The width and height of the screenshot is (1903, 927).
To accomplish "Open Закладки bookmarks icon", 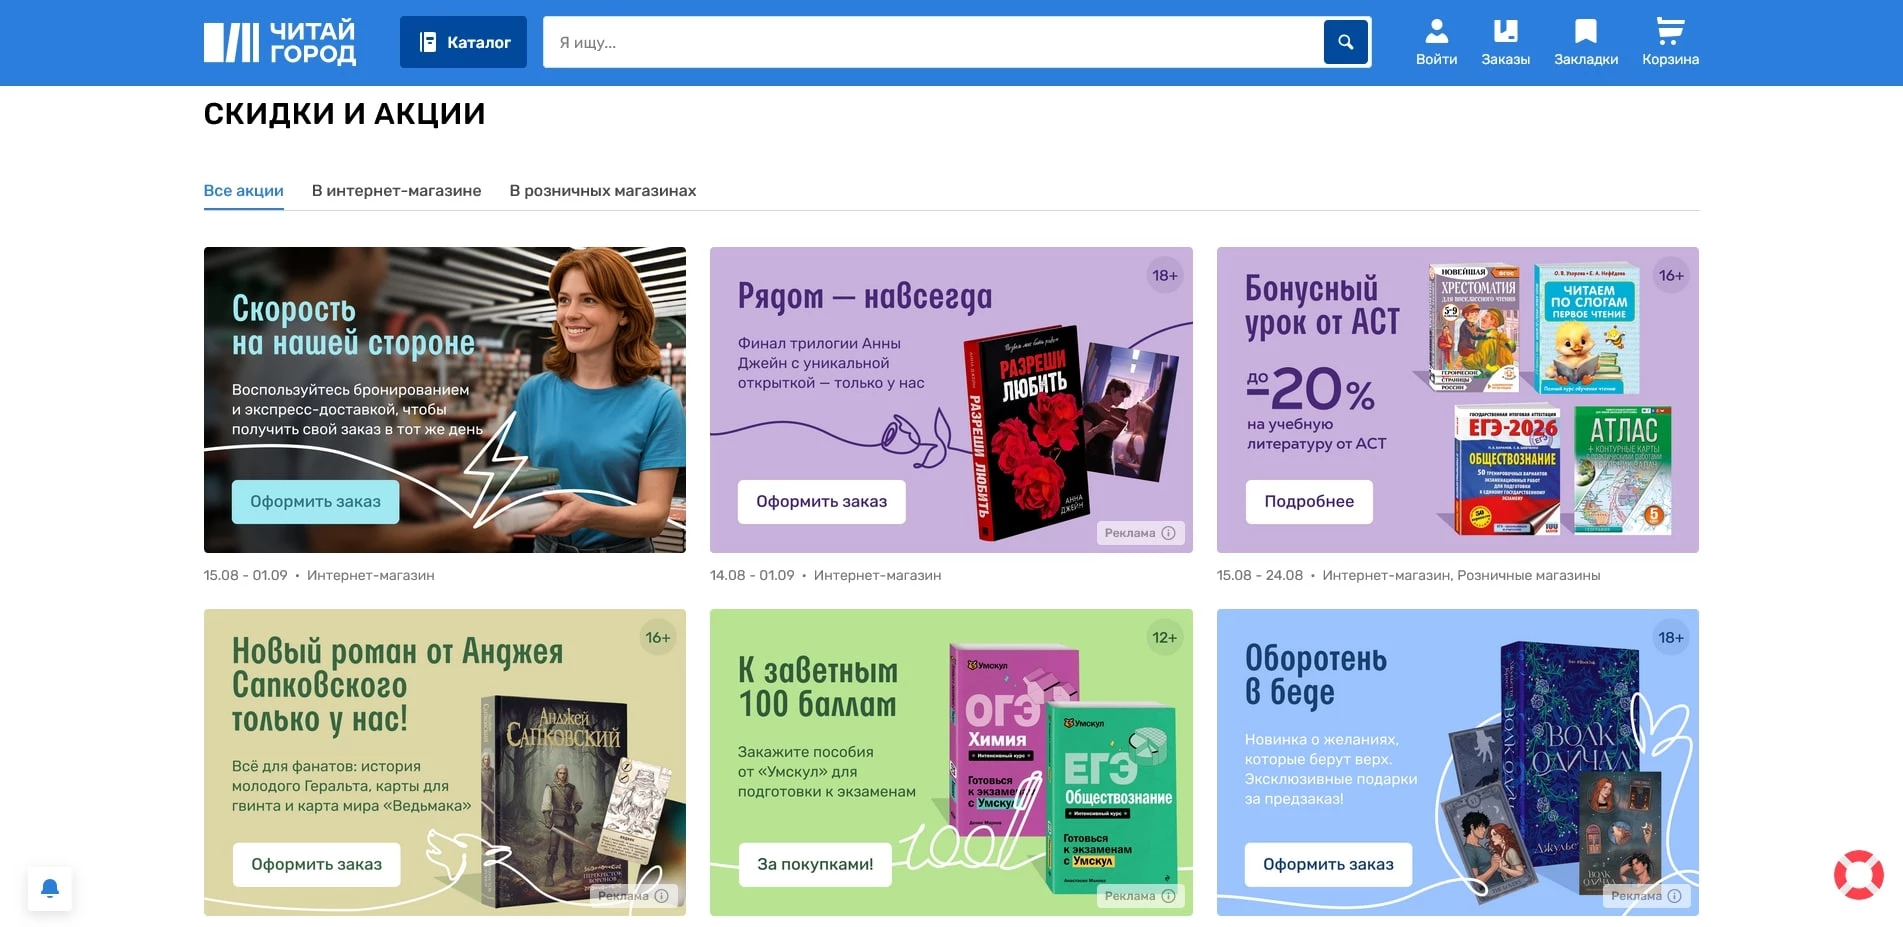I will click(1585, 42).
